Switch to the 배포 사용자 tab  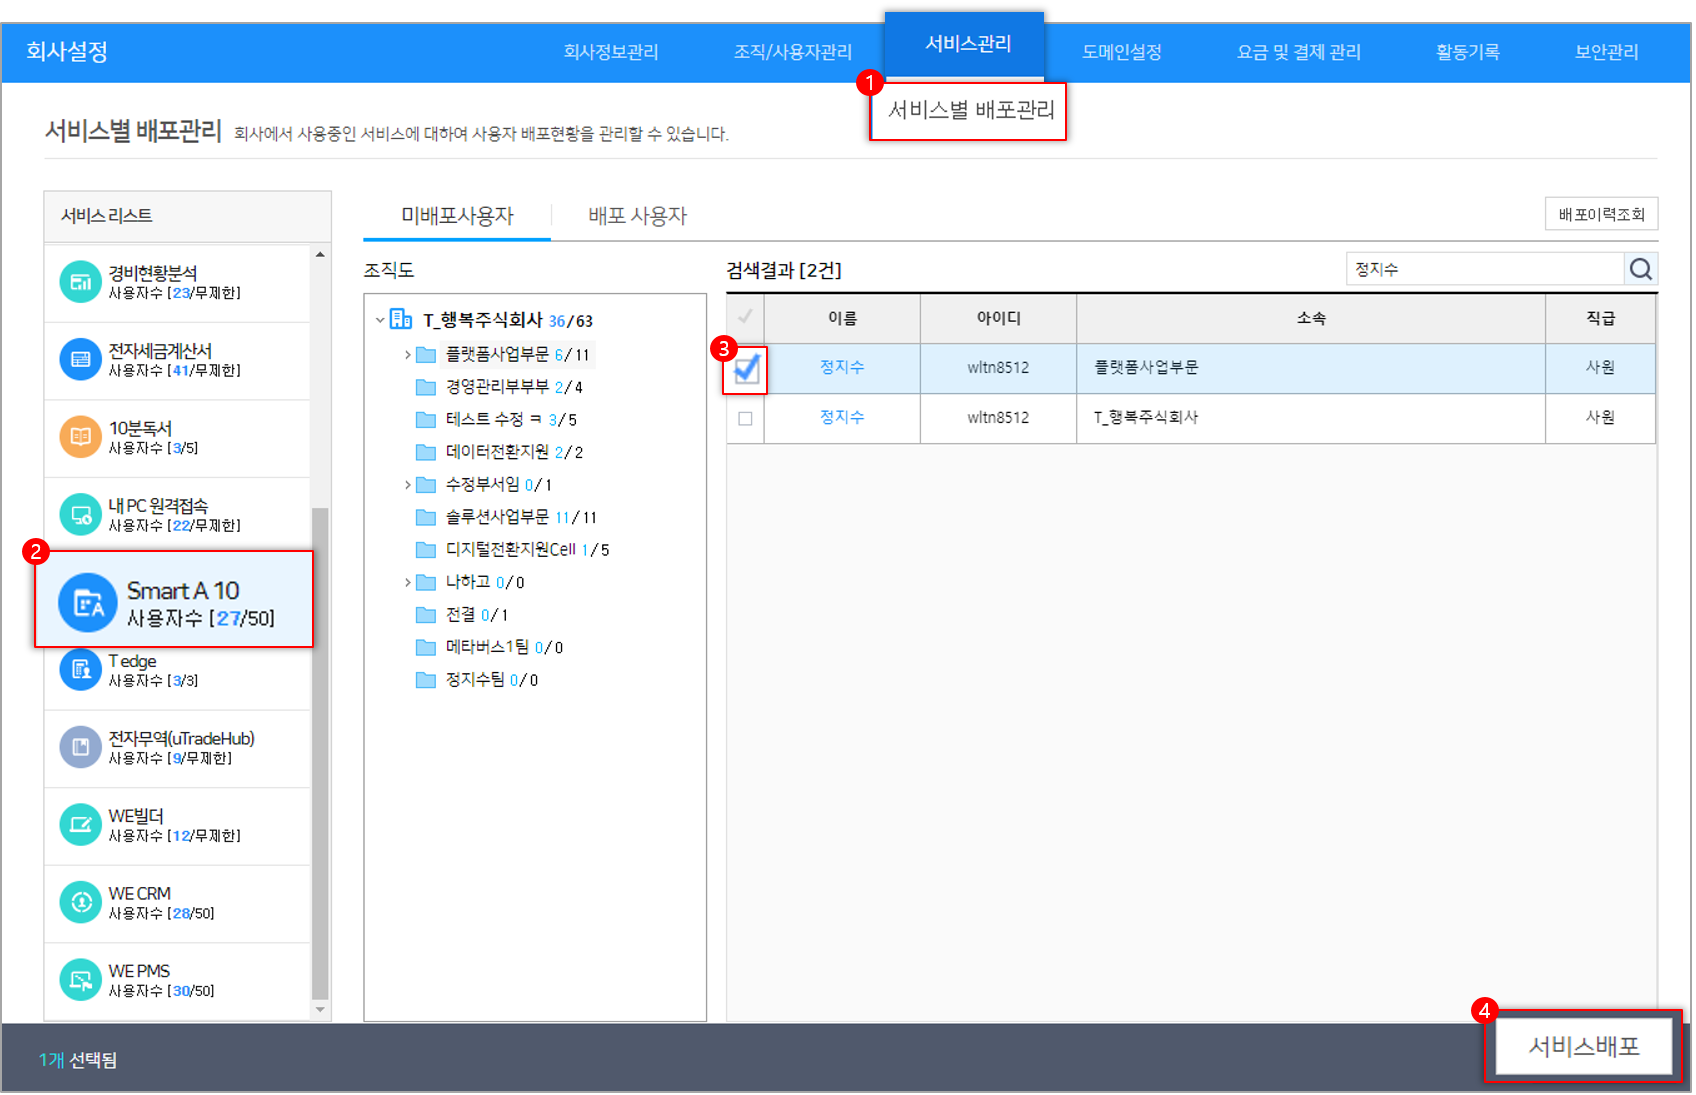637,216
